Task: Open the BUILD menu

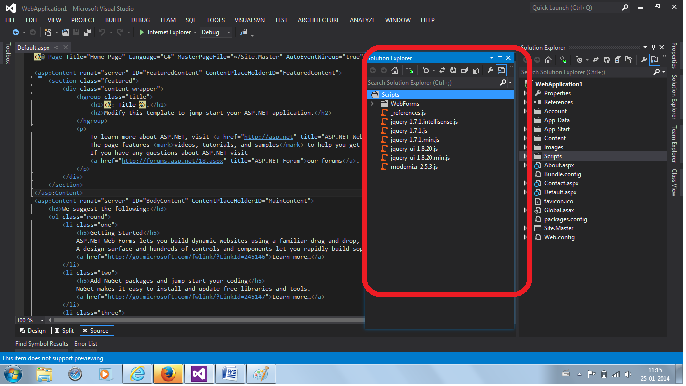Action: click(x=113, y=20)
